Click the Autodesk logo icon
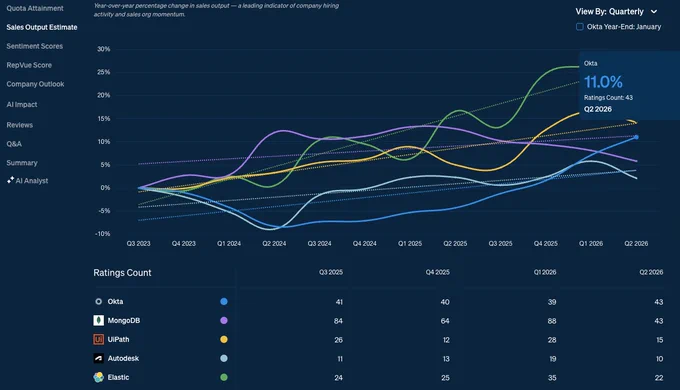Viewport: 680px width, 390px height. [x=98, y=358]
